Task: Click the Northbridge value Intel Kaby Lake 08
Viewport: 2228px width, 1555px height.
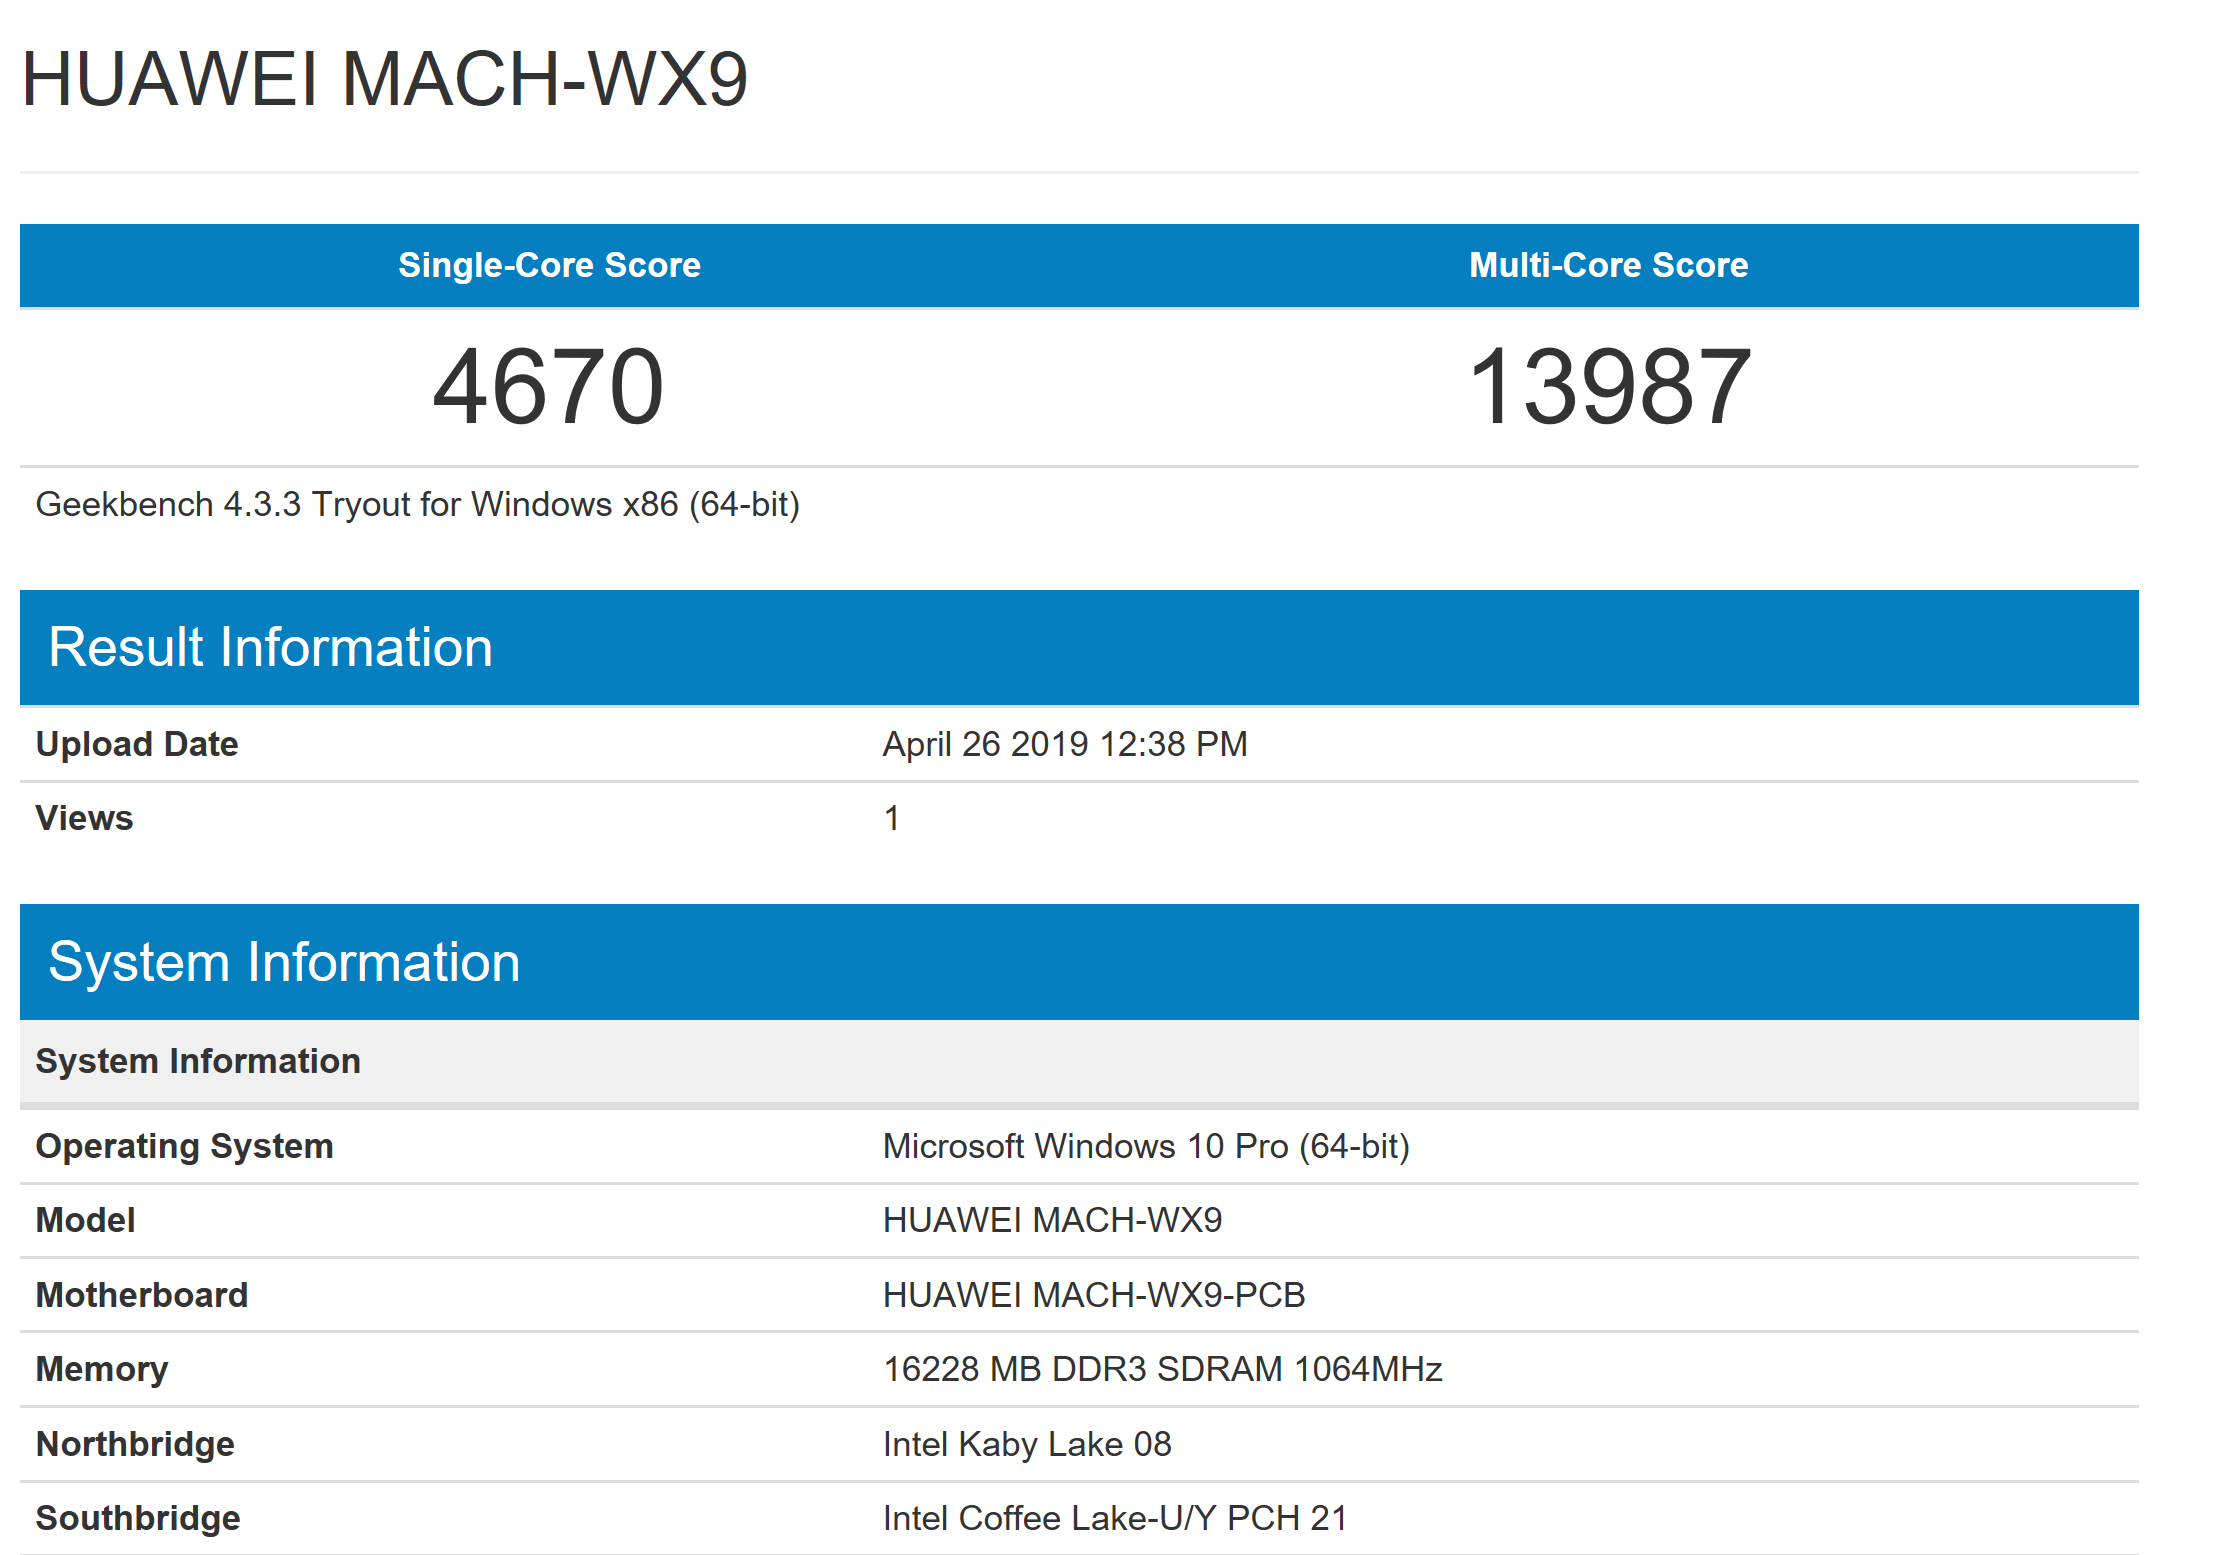Action: 1026,1444
